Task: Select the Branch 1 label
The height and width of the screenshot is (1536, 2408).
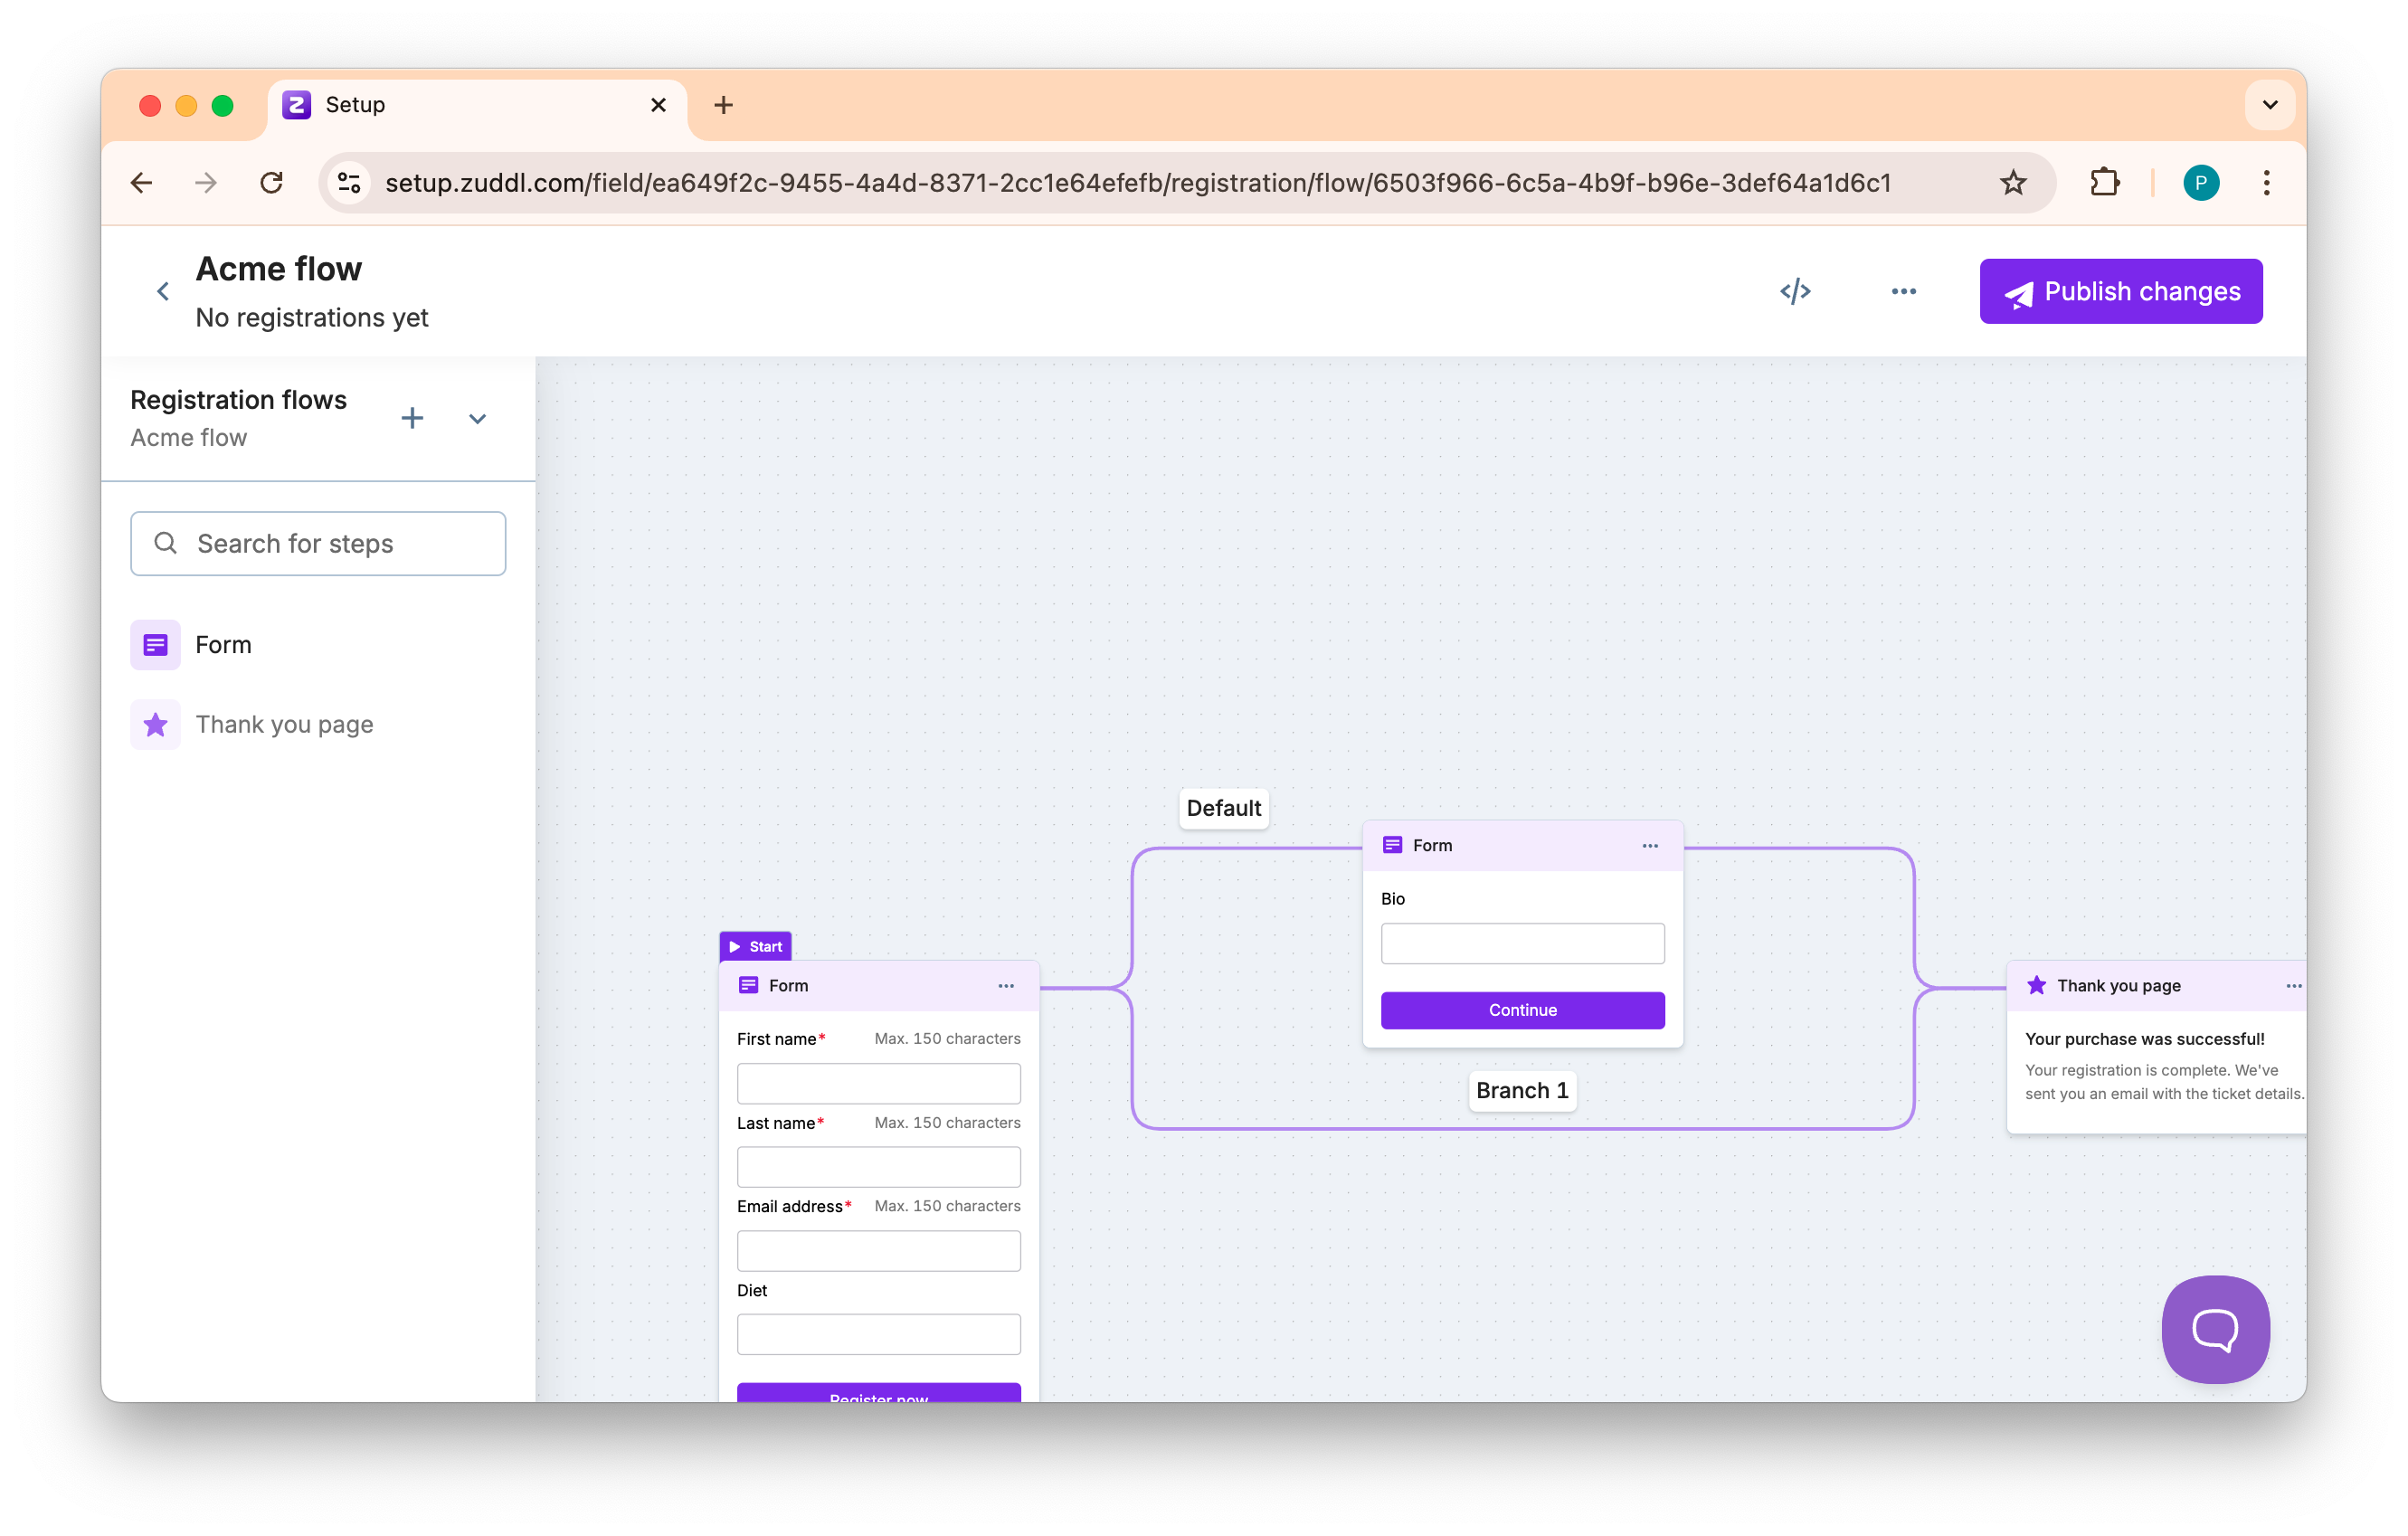Action: (1521, 1090)
